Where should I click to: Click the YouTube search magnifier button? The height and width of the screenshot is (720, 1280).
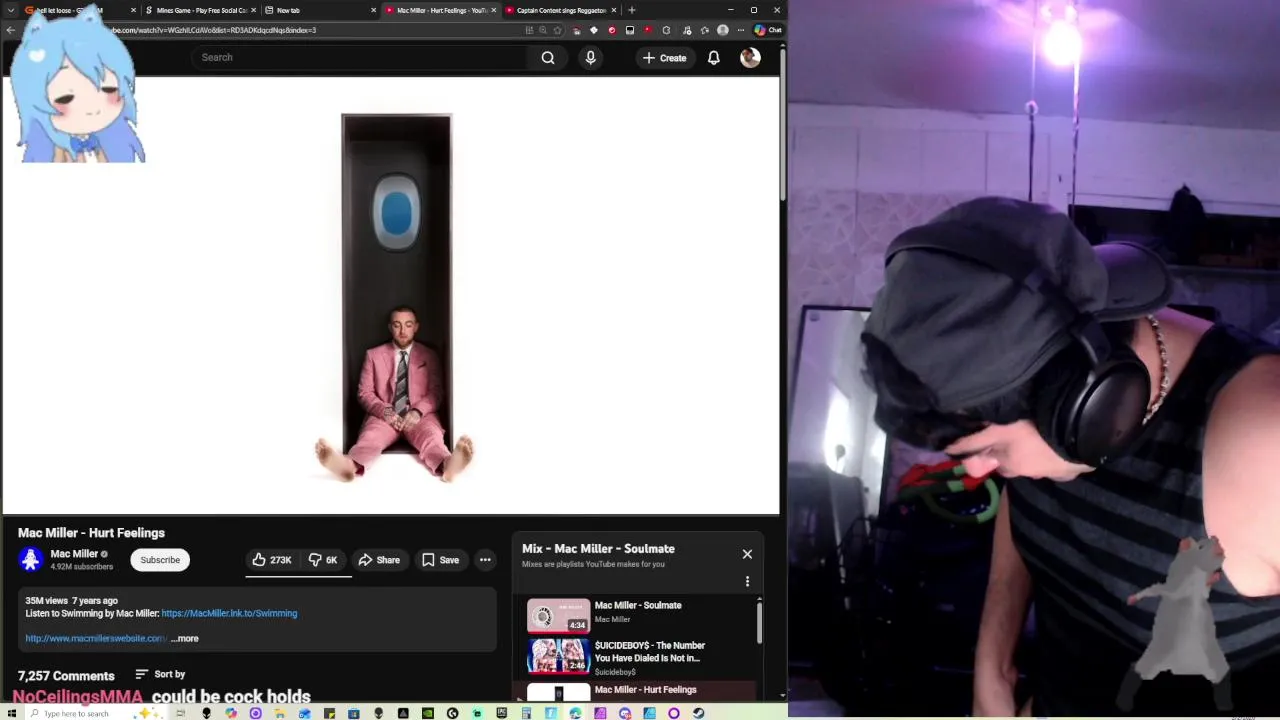tap(548, 58)
